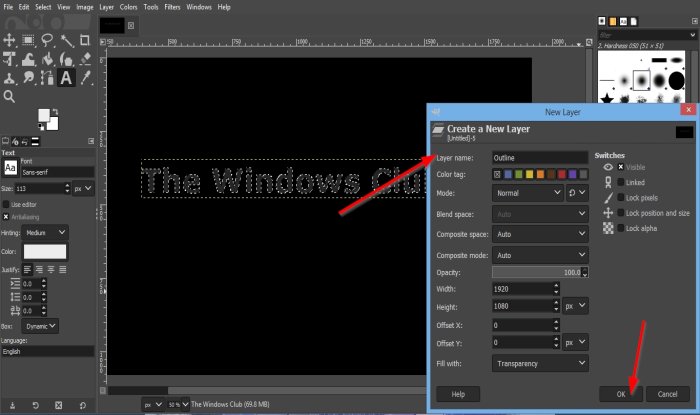This screenshot has width=700, height=415.
Task: Select the Zoom magnifier tool
Action: [9, 96]
